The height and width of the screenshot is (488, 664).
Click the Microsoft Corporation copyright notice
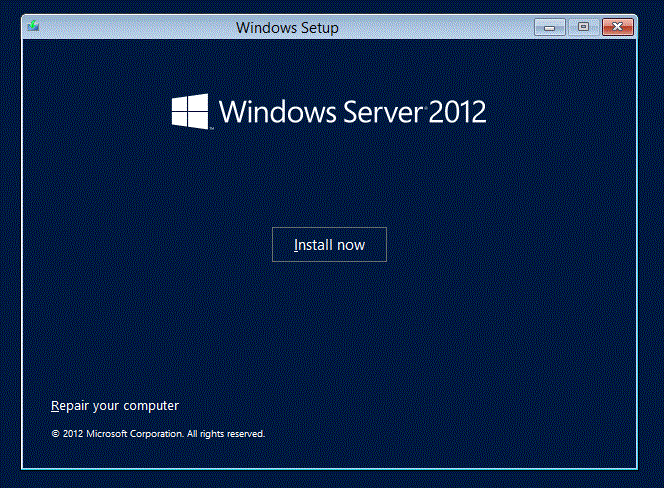pyautogui.click(x=158, y=434)
